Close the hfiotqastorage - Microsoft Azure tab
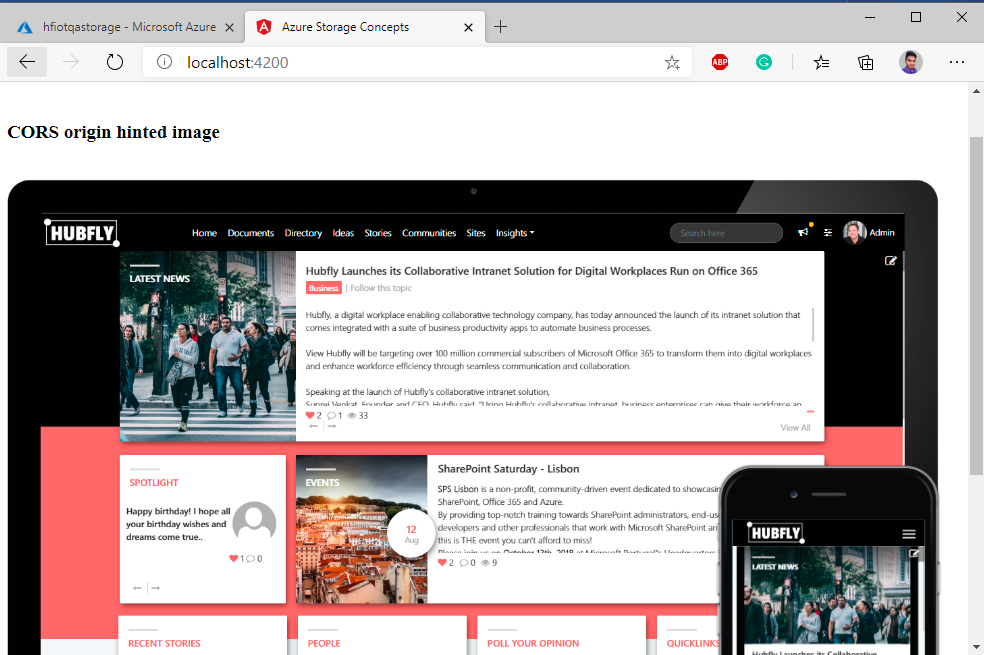The height and width of the screenshot is (655, 984). (x=229, y=27)
